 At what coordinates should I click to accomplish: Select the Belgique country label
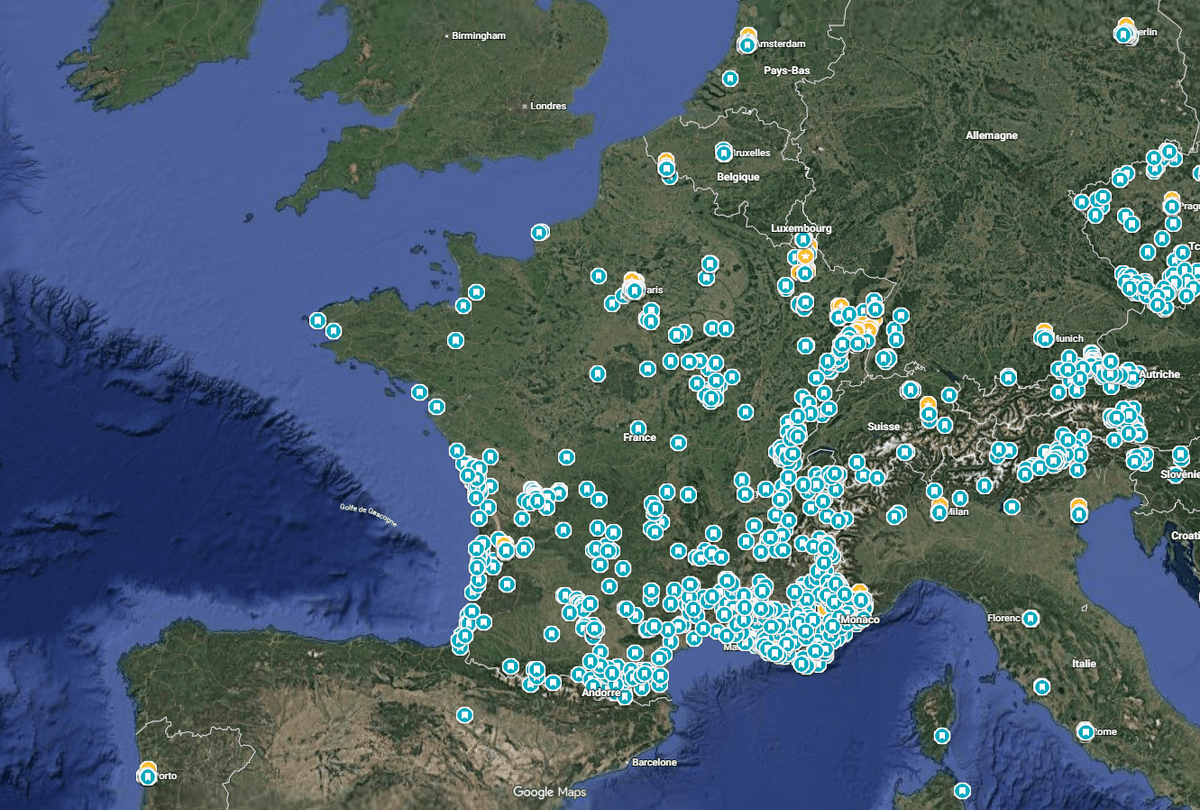coord(738,176)
